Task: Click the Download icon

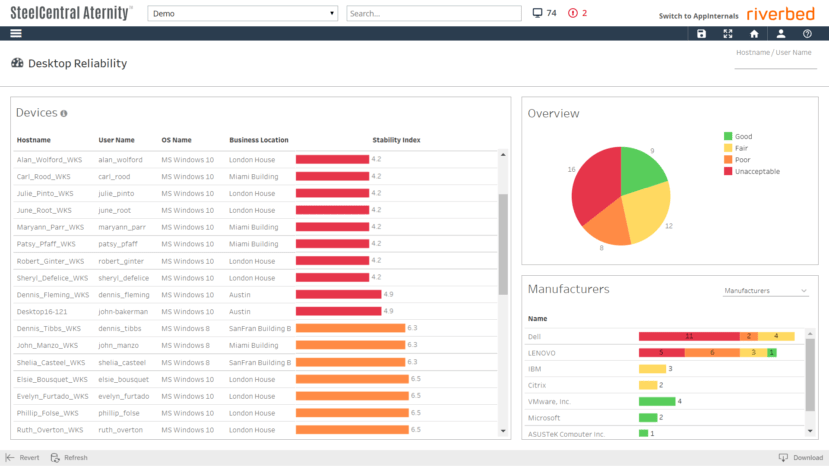Action: pos(783,458)
